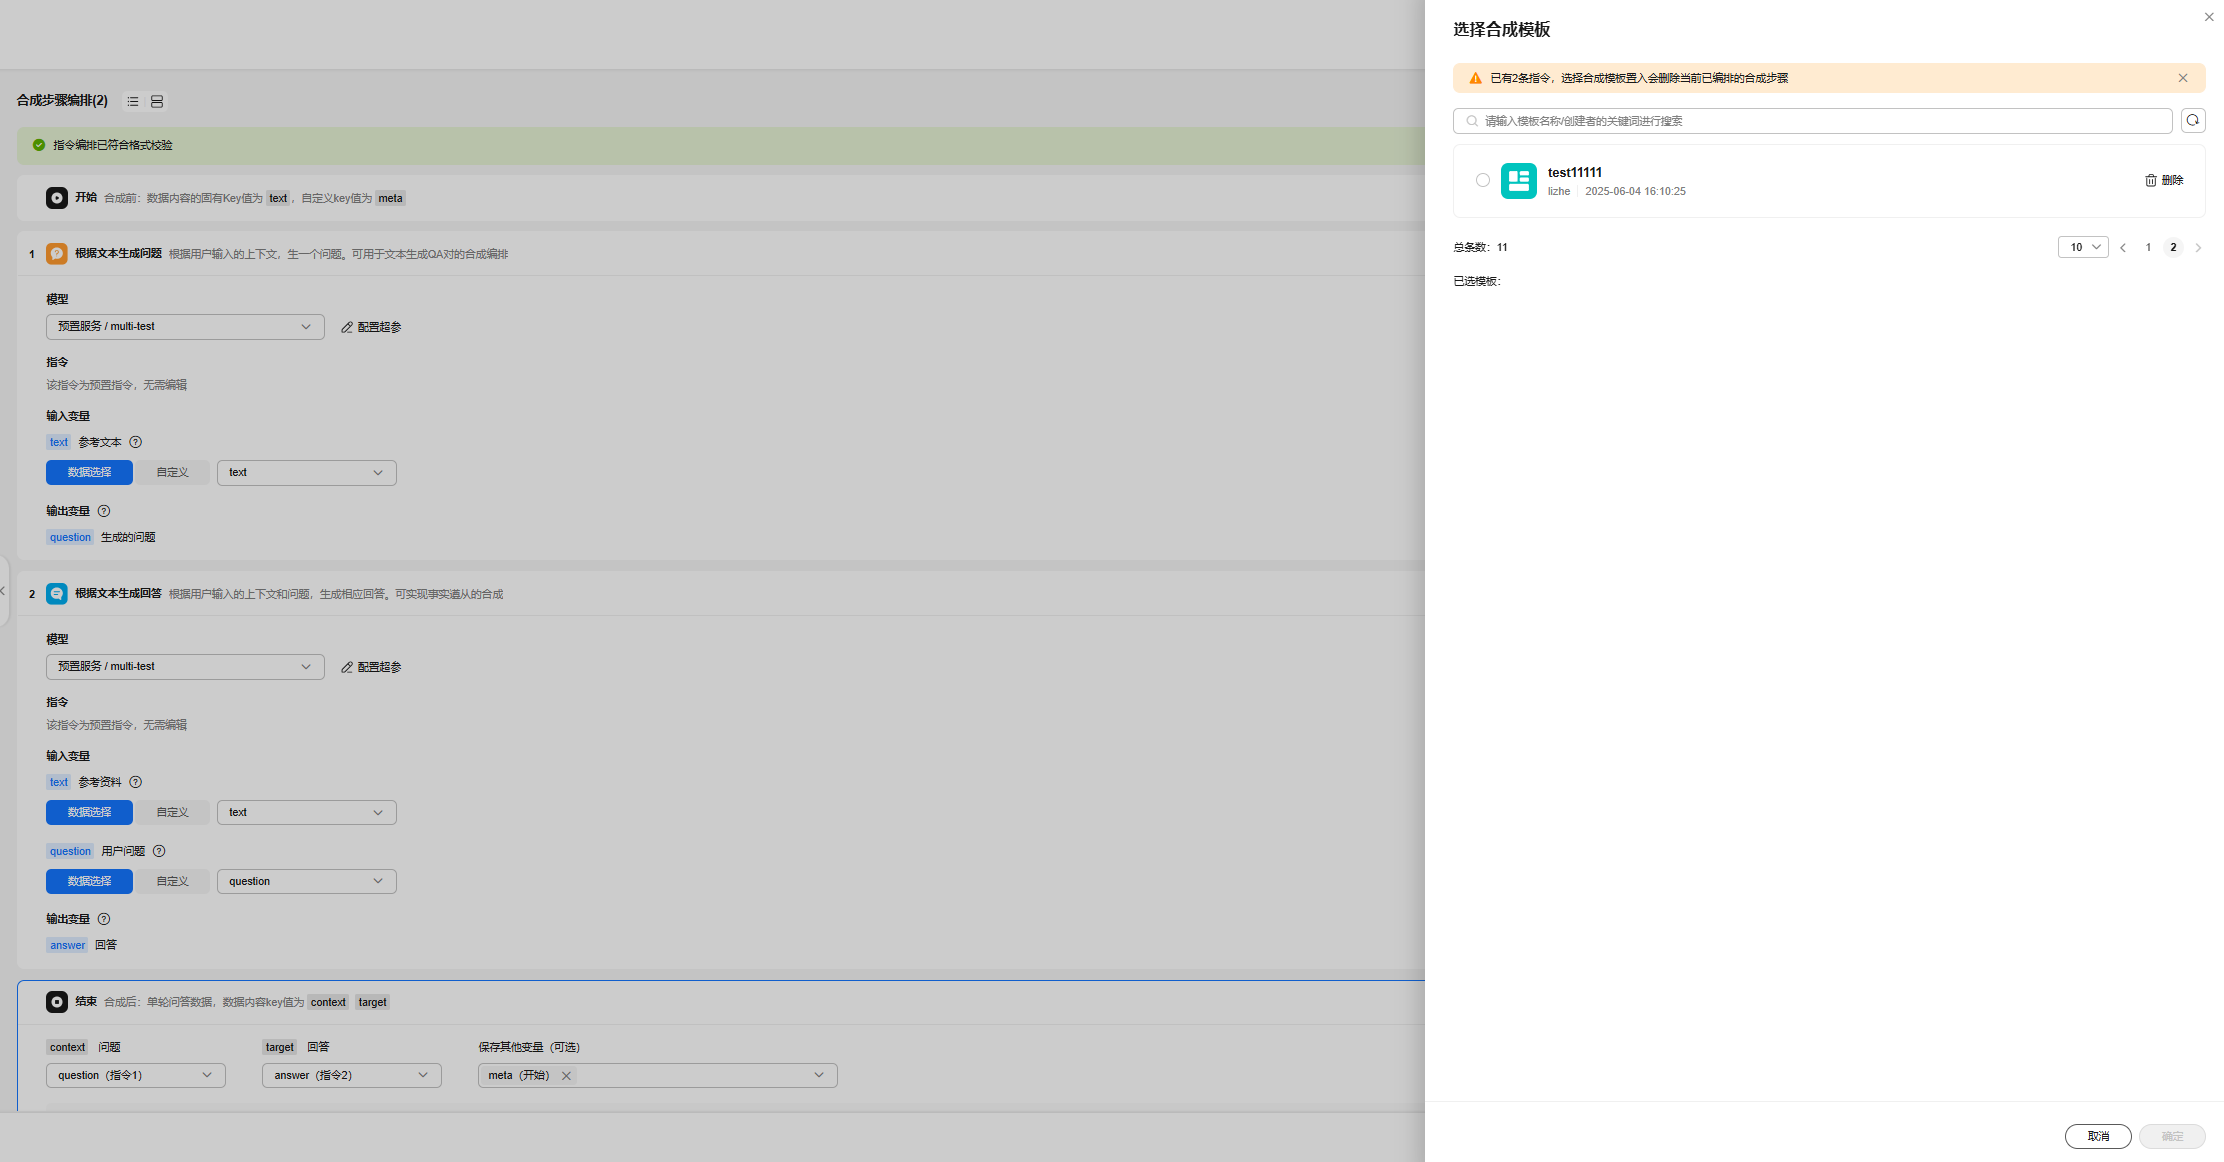
Task: Dismiss the orange warning banner
Action: 2182,78
